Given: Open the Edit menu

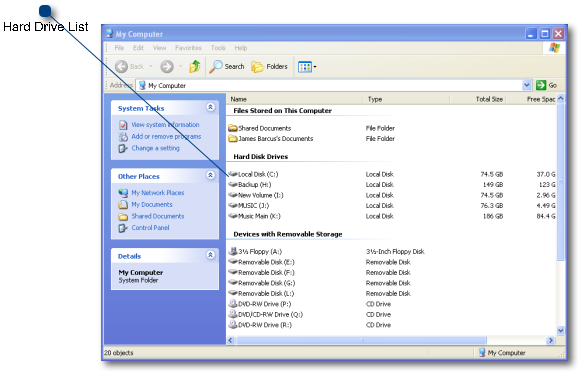Looking at the screenshot, I should click(138, 48).
